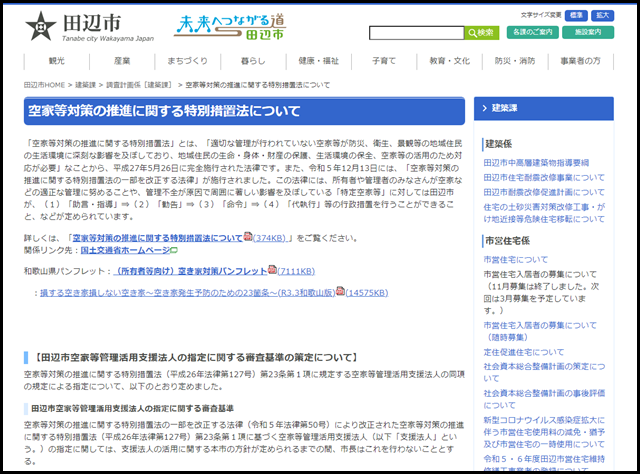Open the 産業 navigation menu
The height and width of the screenshot is (474, 640).
tap(122, 61)
